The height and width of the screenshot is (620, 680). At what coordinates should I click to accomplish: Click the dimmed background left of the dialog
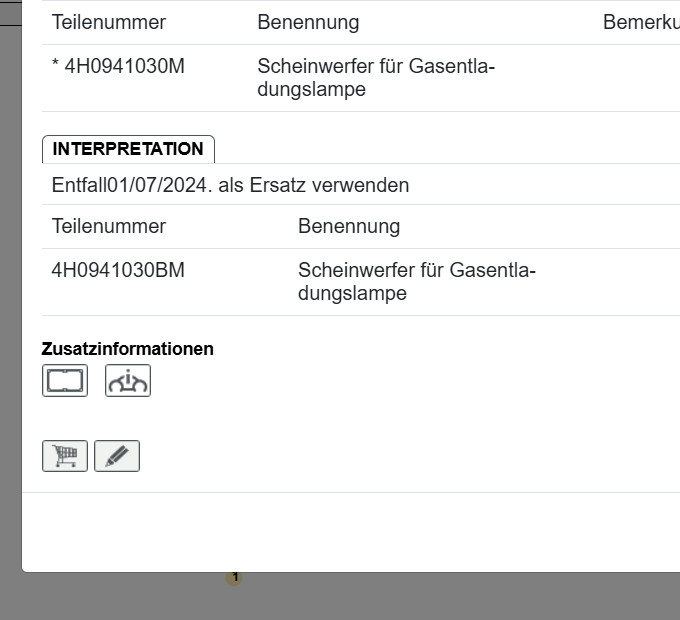(x=10, y=300)
